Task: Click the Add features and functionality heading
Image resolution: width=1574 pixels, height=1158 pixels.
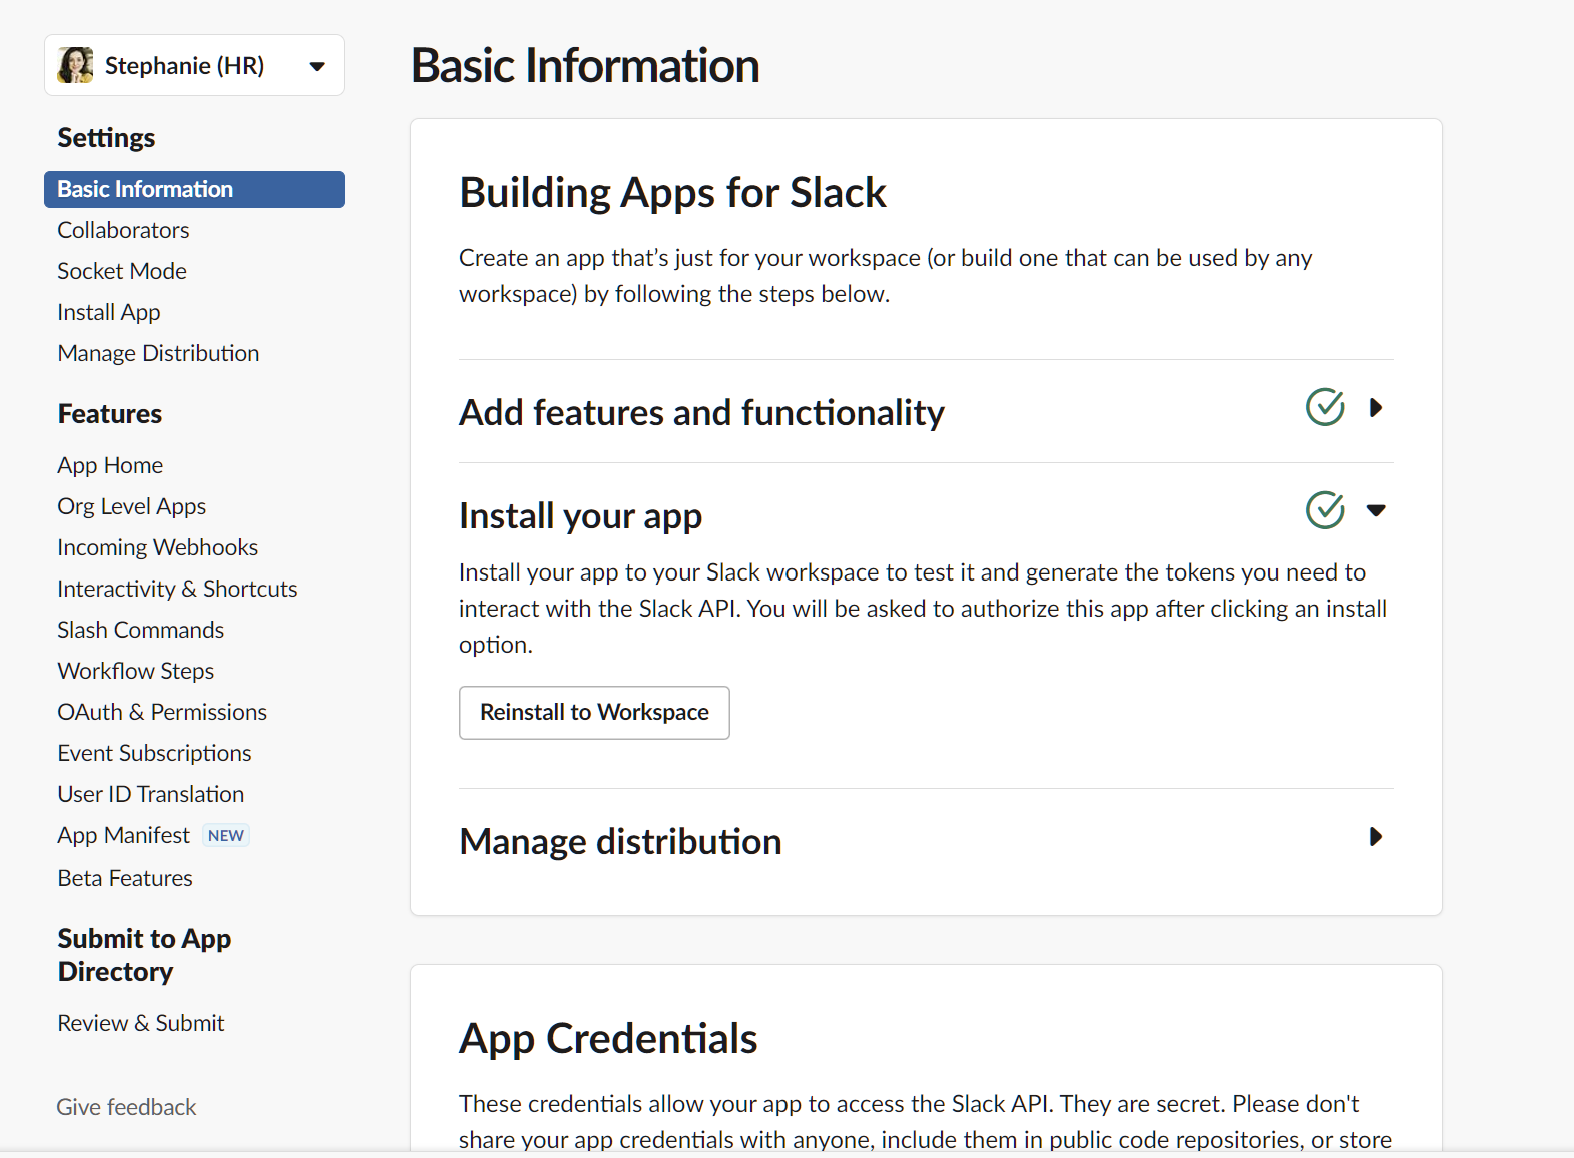Action: pyautogui.click(x=702, y=413)
